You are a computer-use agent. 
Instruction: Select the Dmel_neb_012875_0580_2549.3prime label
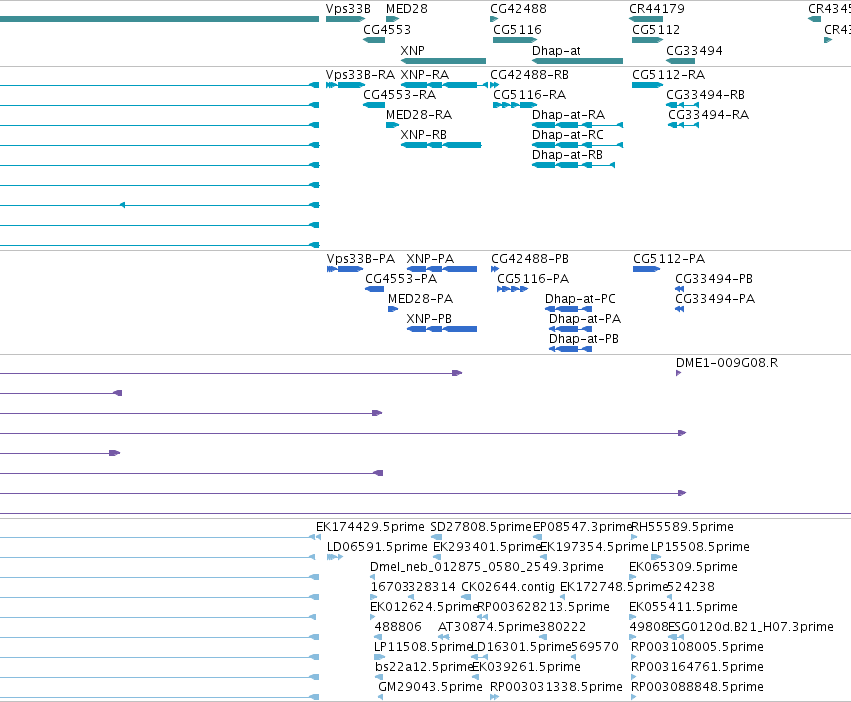487,567
